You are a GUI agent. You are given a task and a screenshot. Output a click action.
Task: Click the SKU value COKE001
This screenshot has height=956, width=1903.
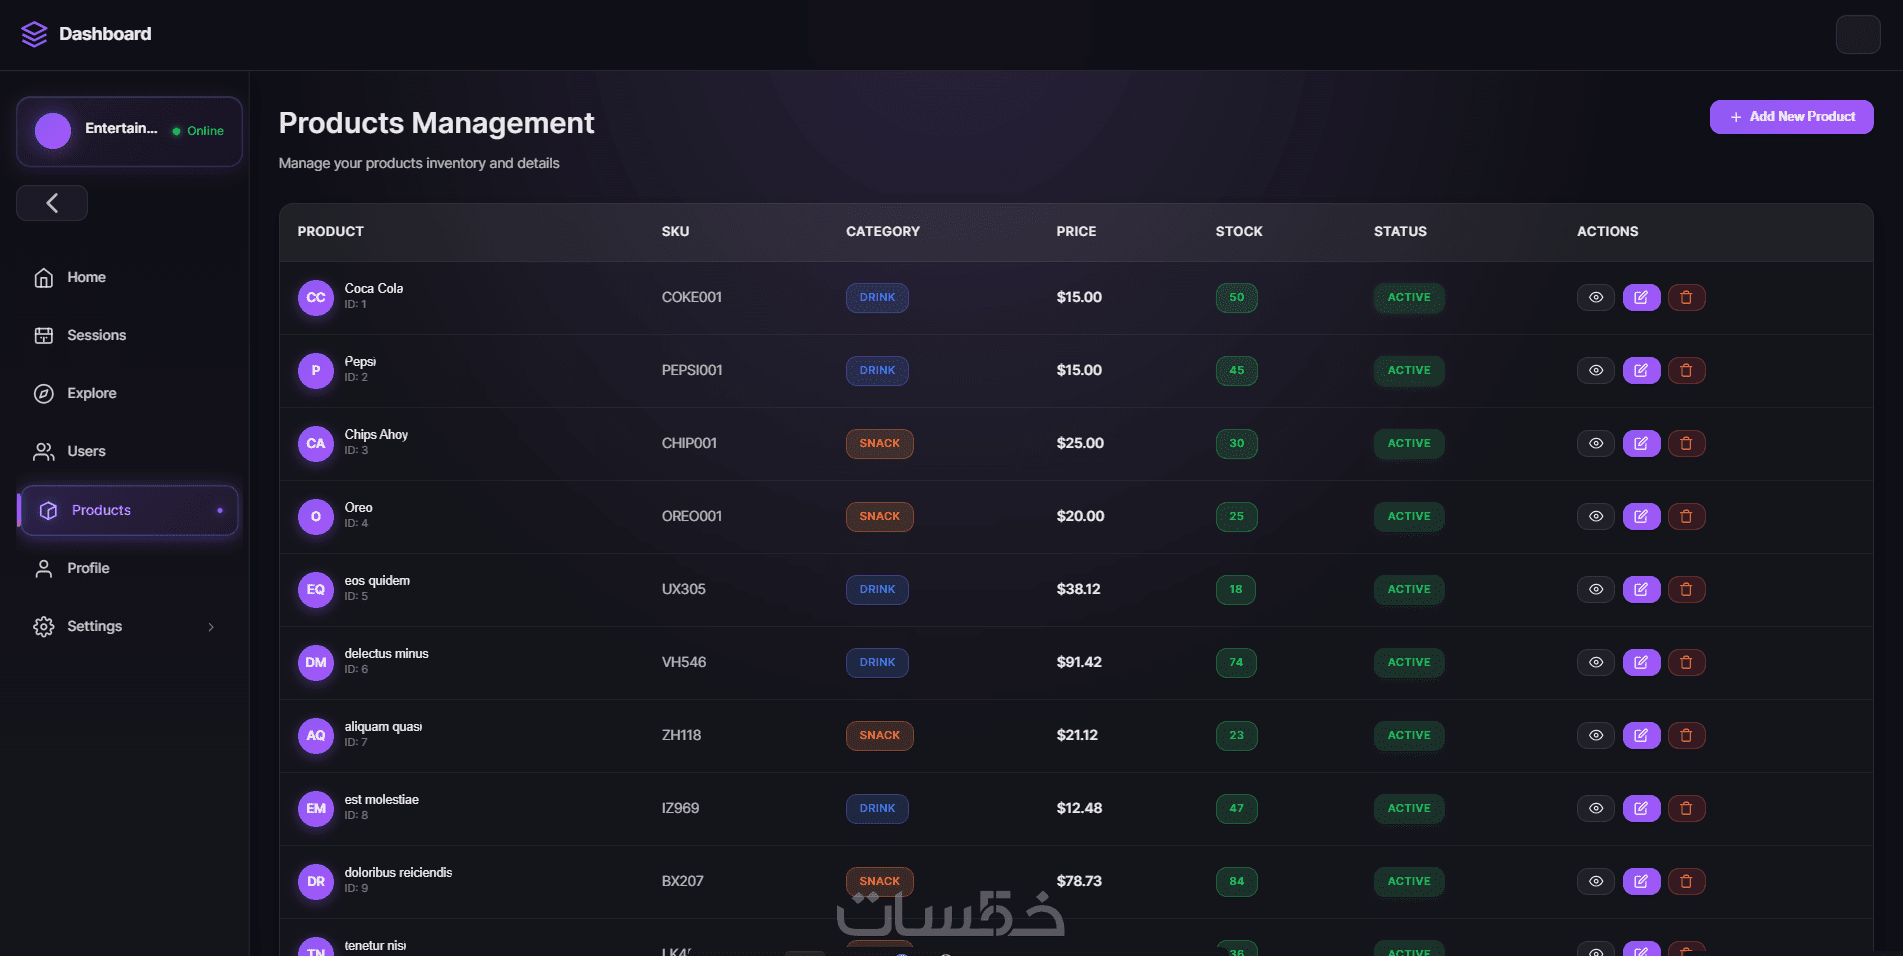point(692,297)
